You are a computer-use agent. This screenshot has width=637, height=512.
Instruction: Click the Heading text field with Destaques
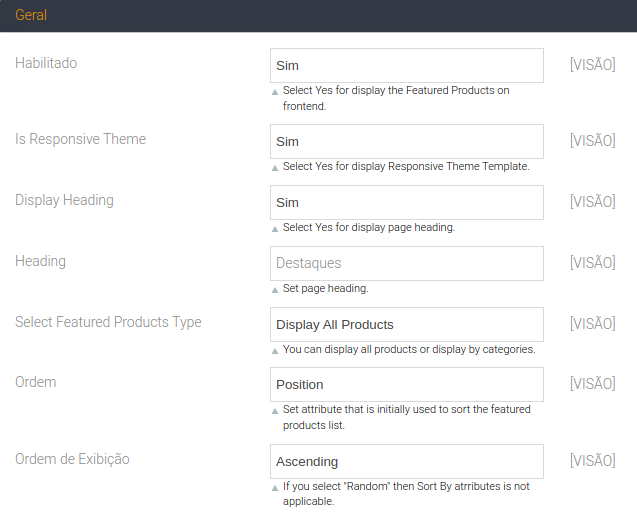[x=406, y=263]
